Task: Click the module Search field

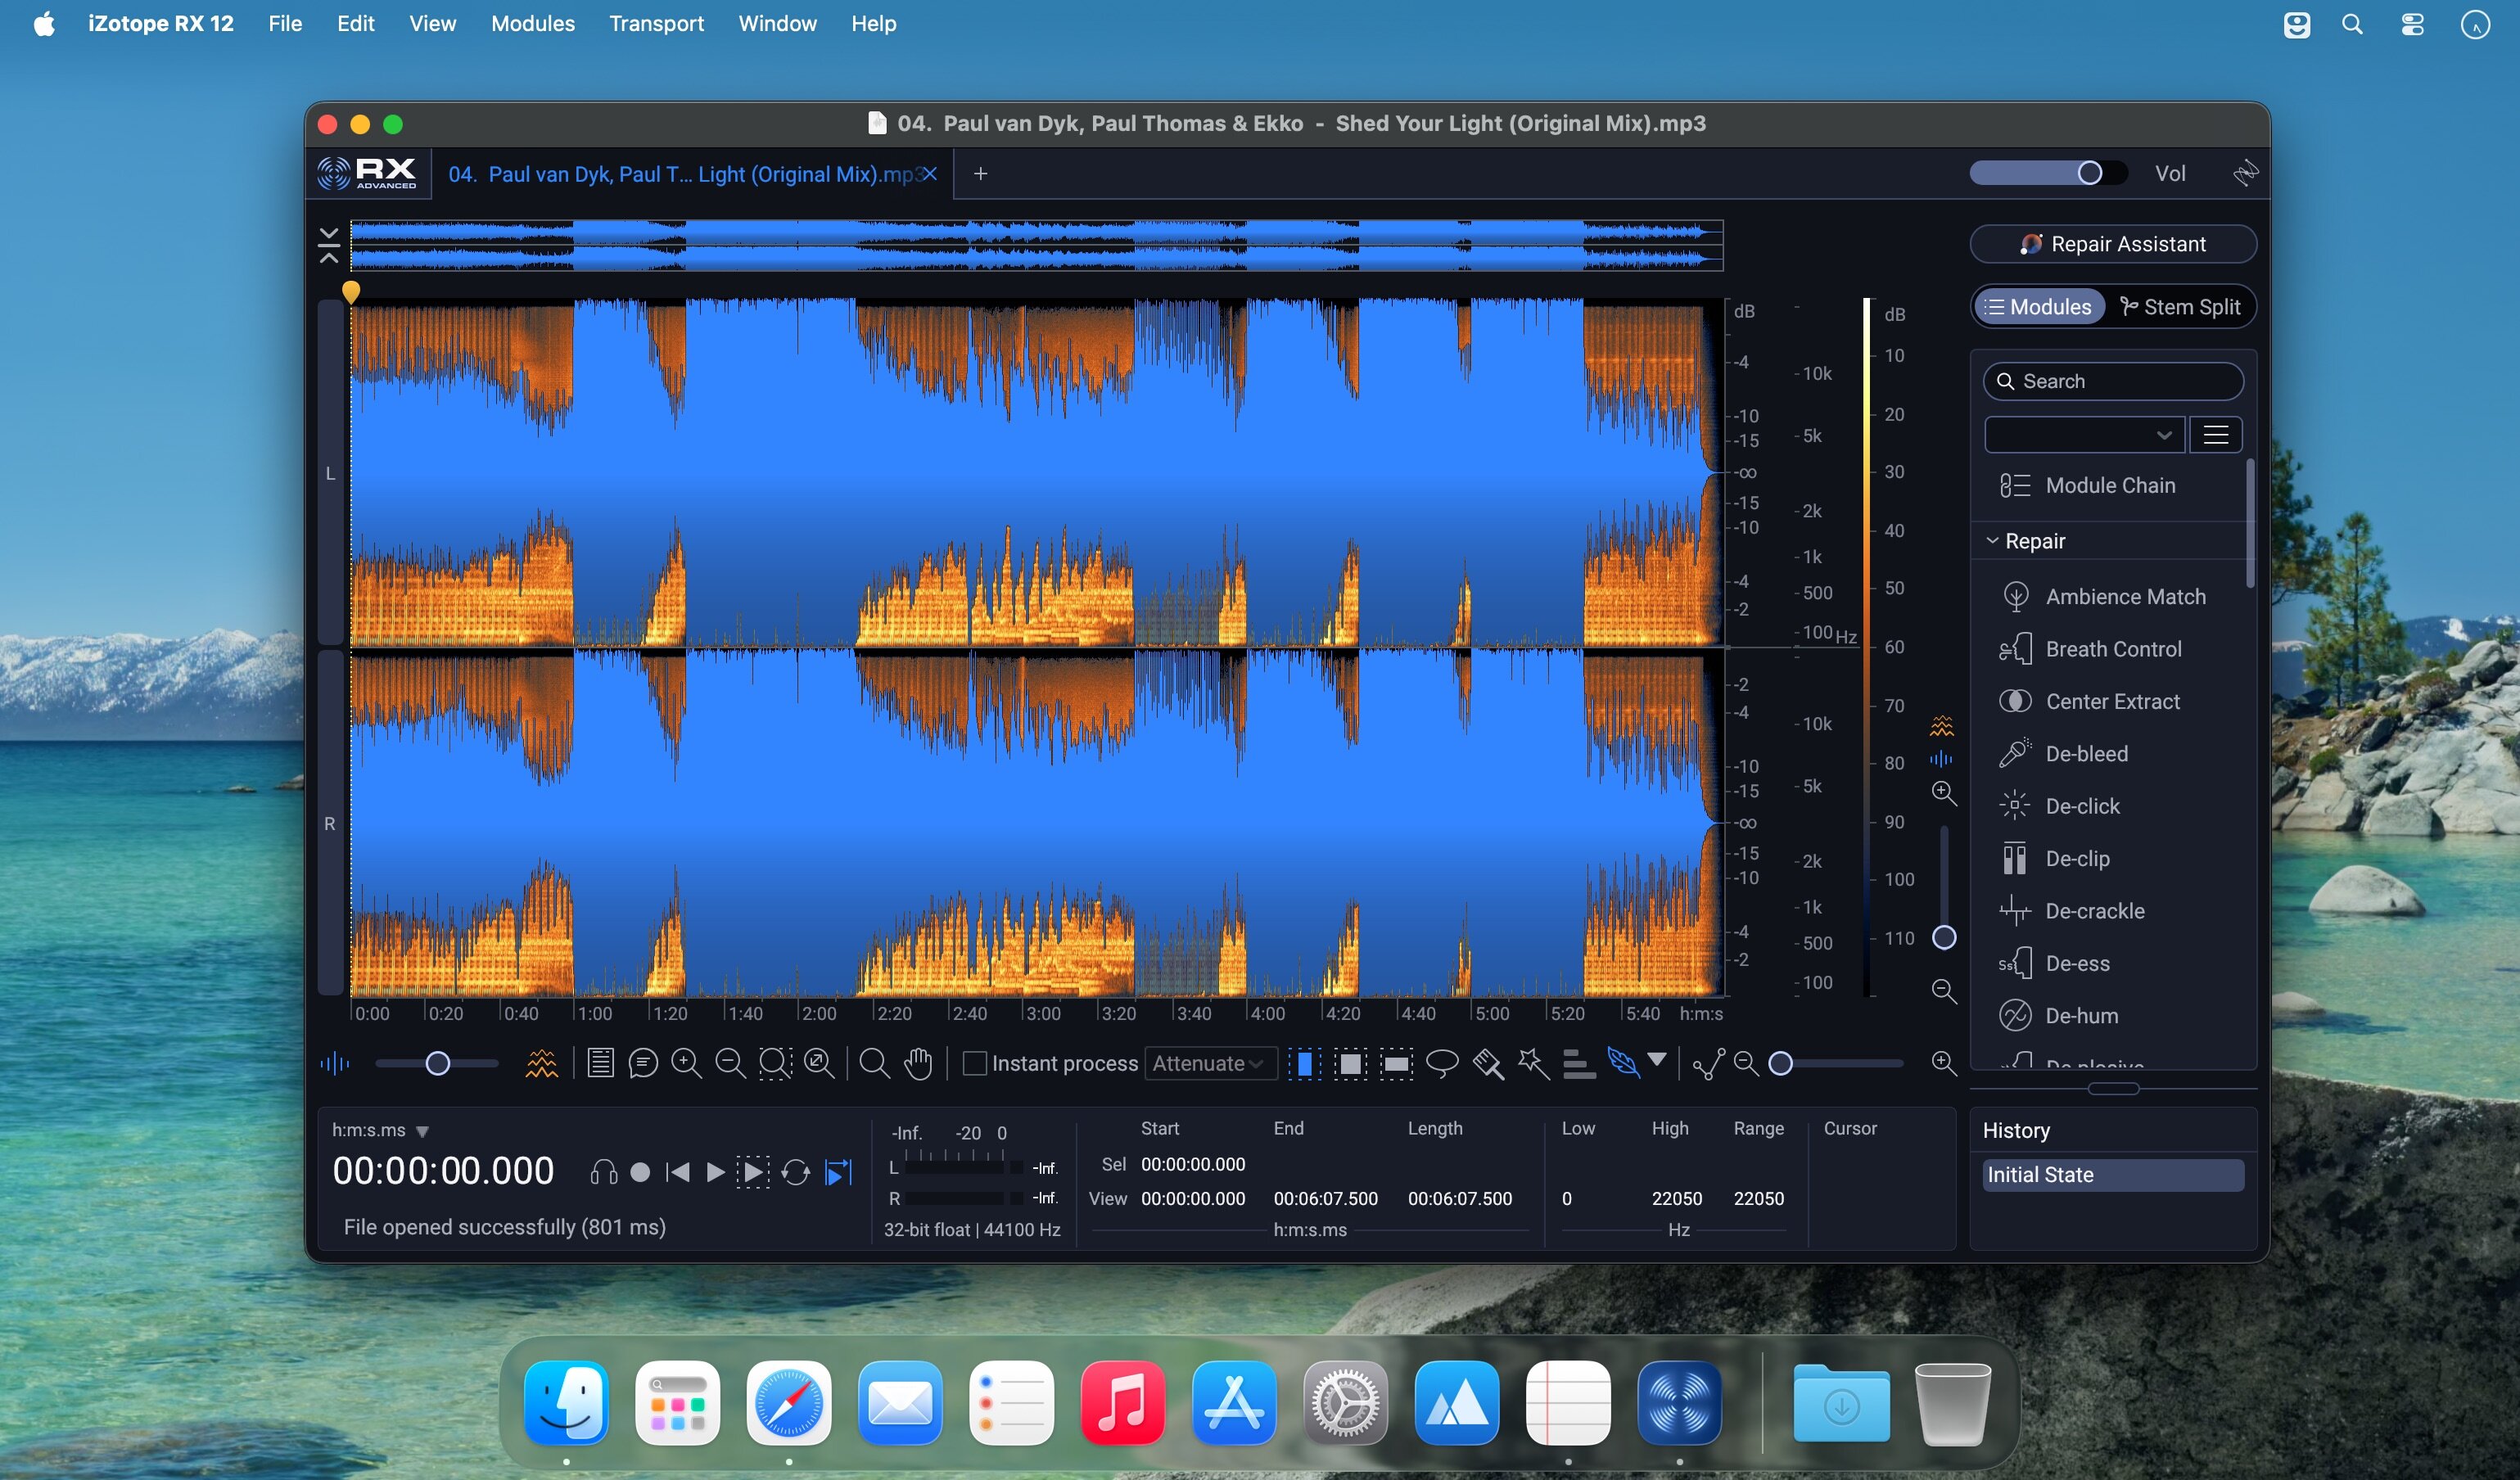Action: coord(2112,381)
